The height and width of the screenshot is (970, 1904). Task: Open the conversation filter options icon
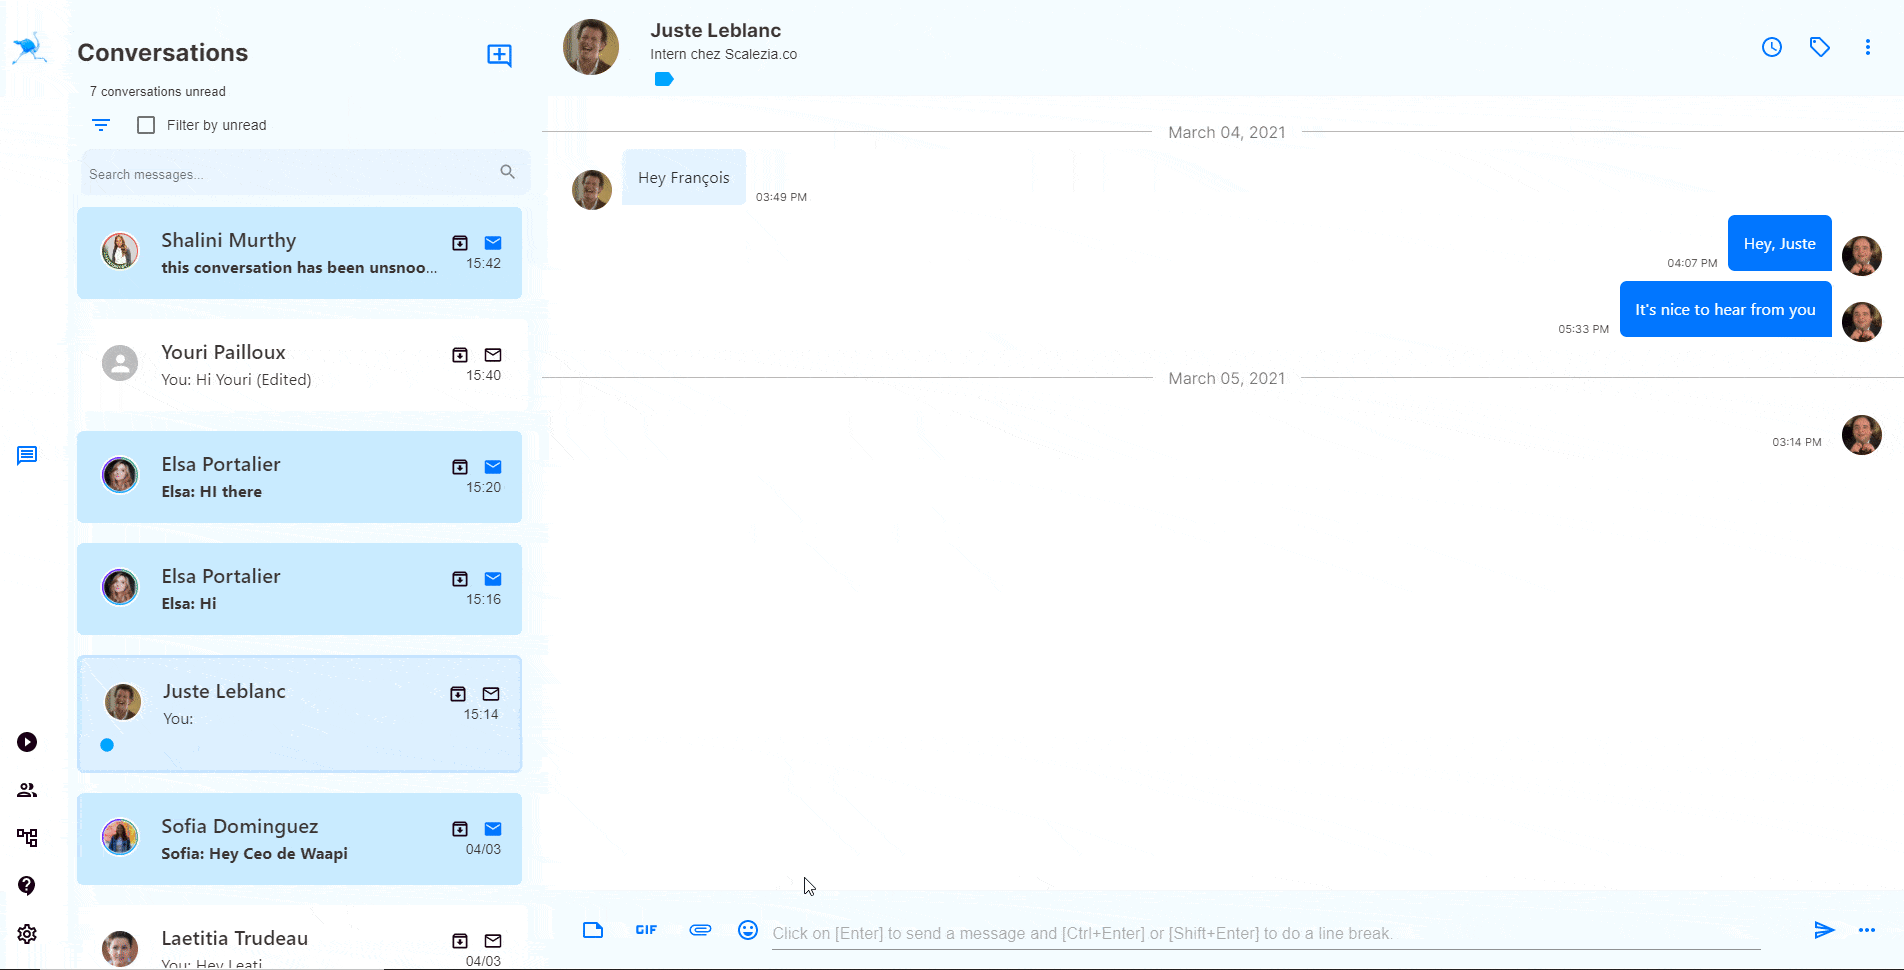(x=101, y=125)
